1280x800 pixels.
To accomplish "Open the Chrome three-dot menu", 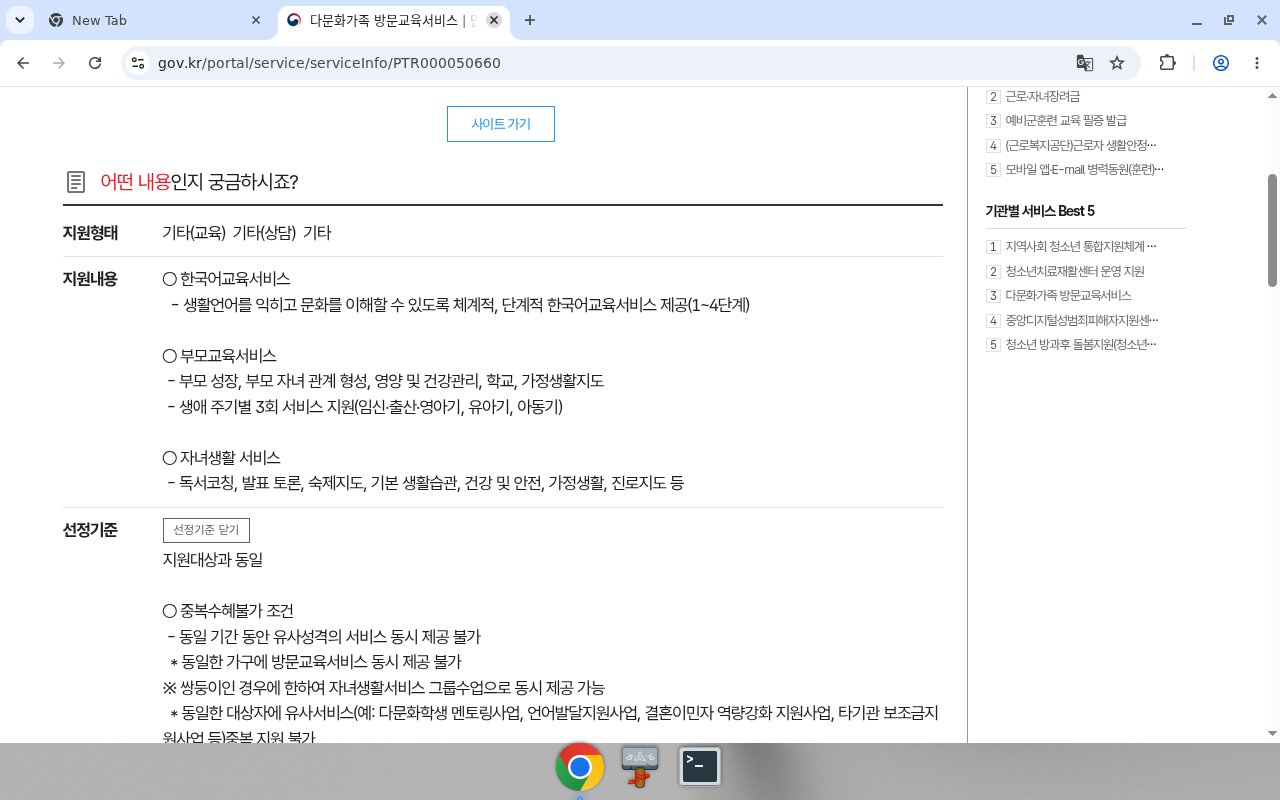I will (x=1257, y=63).
